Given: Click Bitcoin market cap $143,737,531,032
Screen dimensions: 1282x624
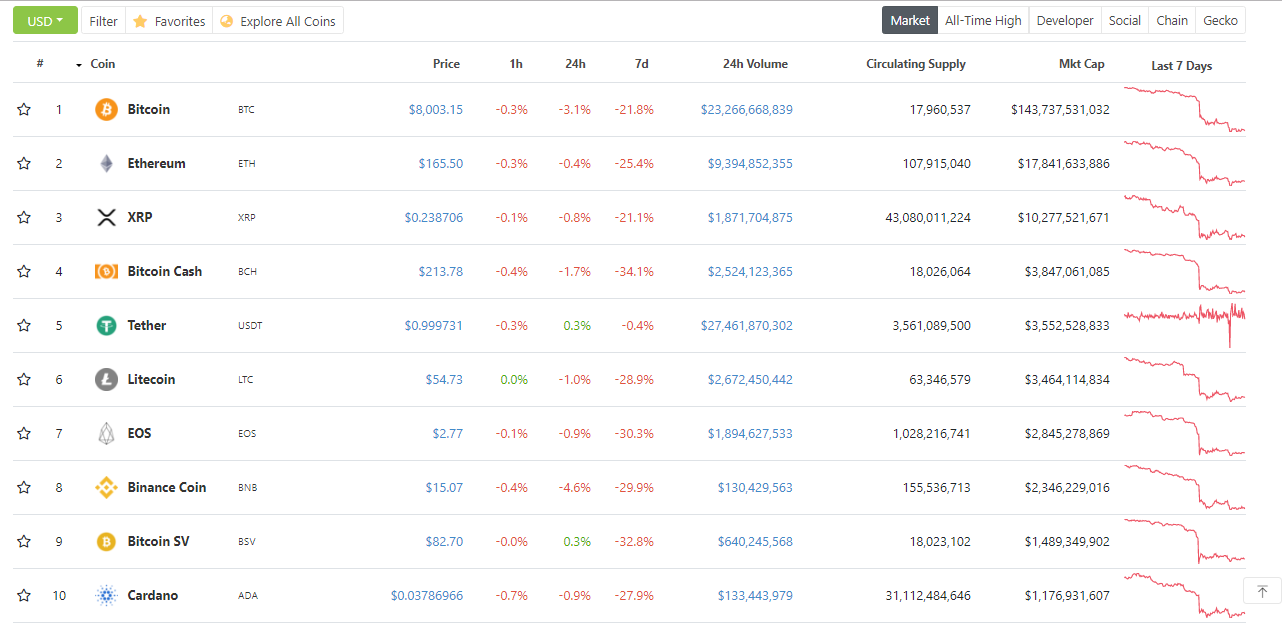Looking at the screenshot, I should click(x=1060, y=110).
